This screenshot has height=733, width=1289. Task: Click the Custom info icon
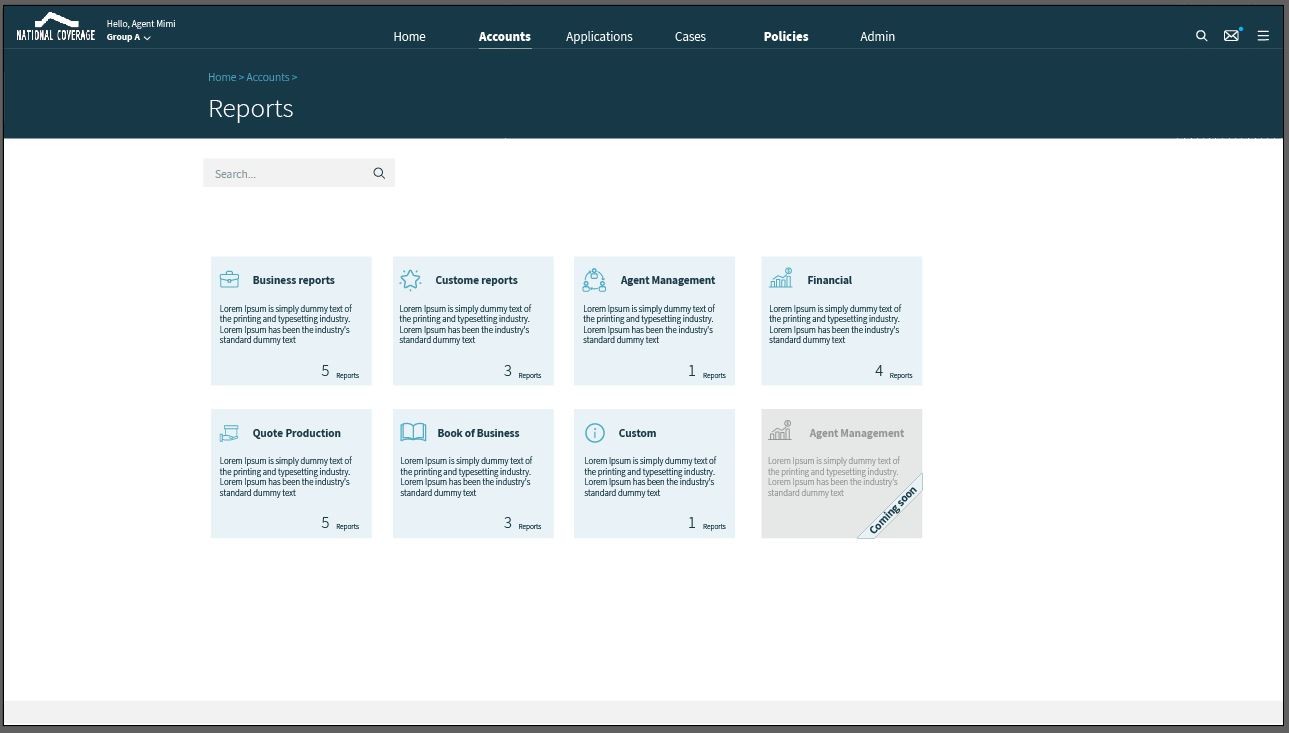tap(595, 433)
